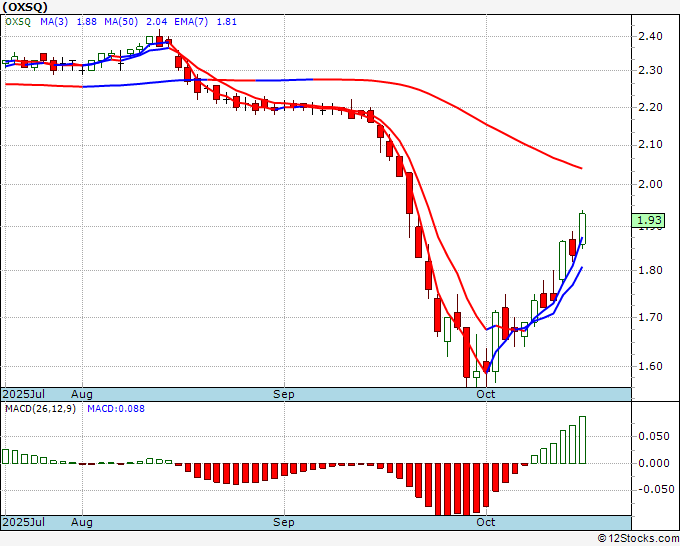This screenshot has width=680, height=546.
Task: Click the Sep label on MACD axis
Action: tap(284, 522)
